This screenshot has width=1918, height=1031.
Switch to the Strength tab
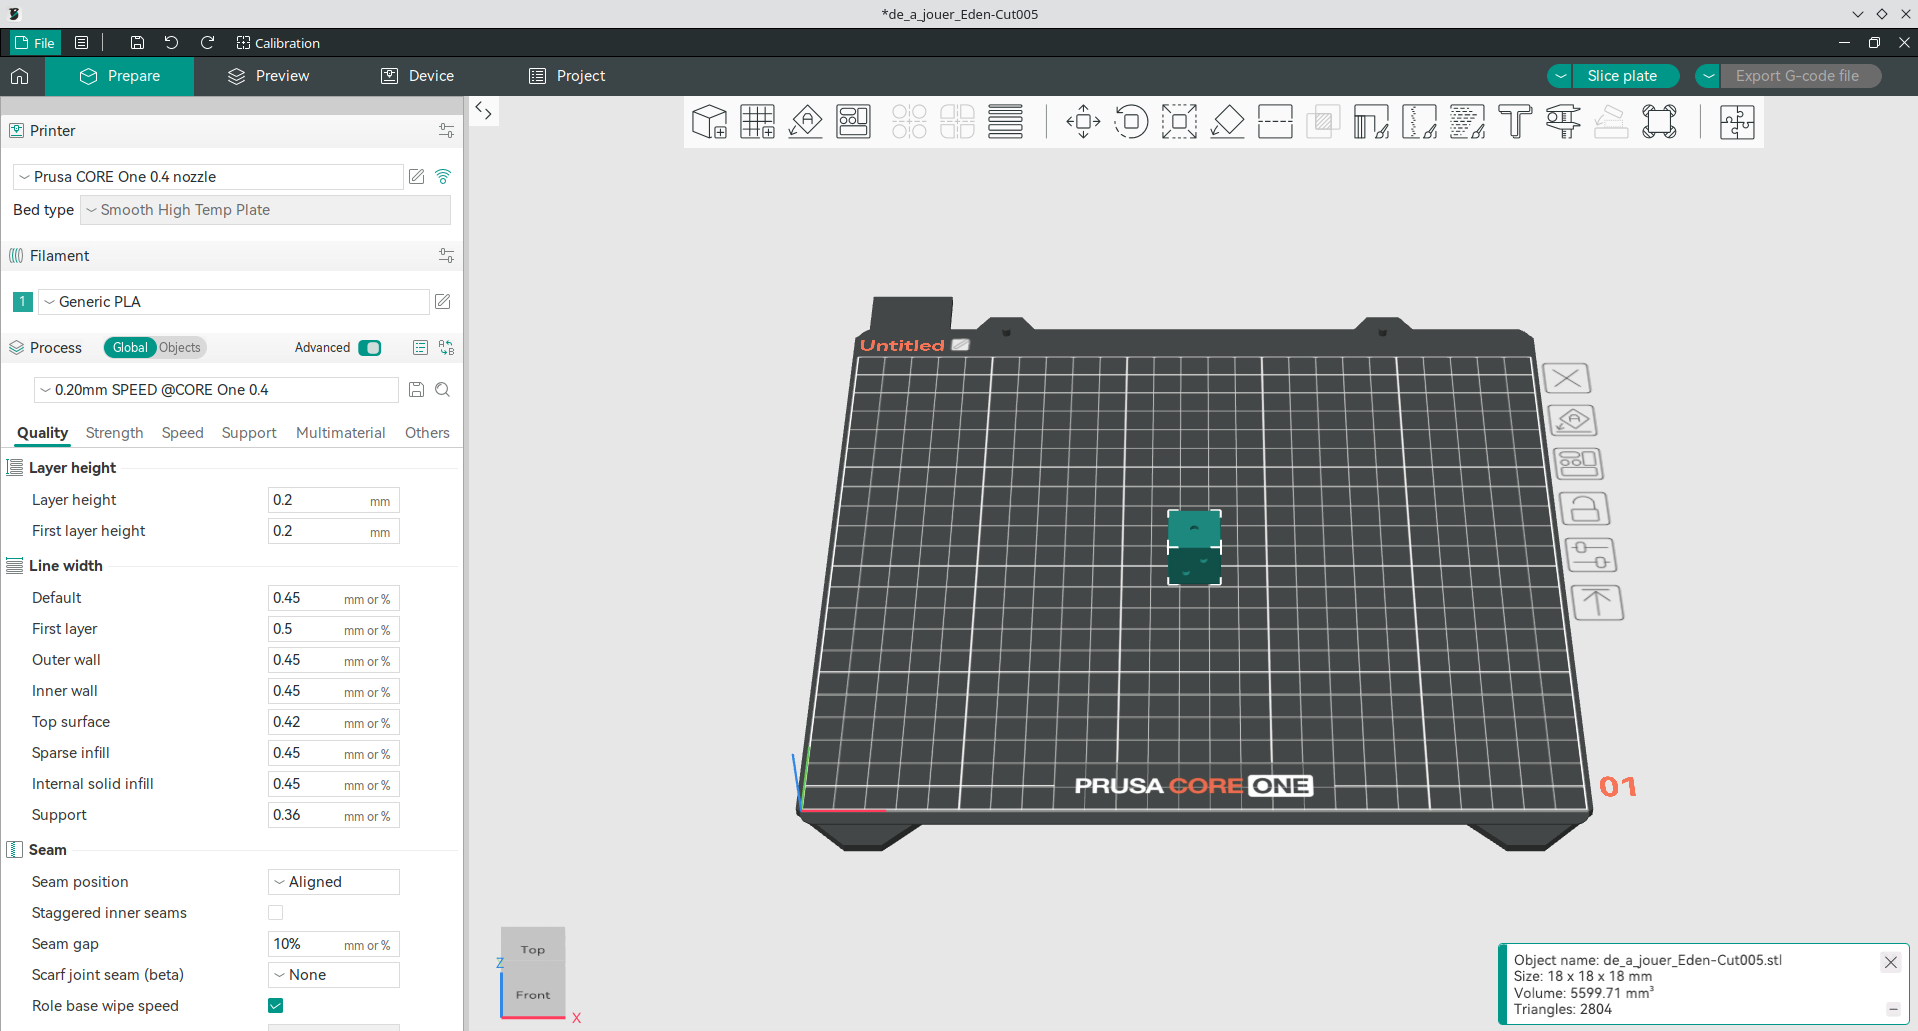tap(114, 433)
